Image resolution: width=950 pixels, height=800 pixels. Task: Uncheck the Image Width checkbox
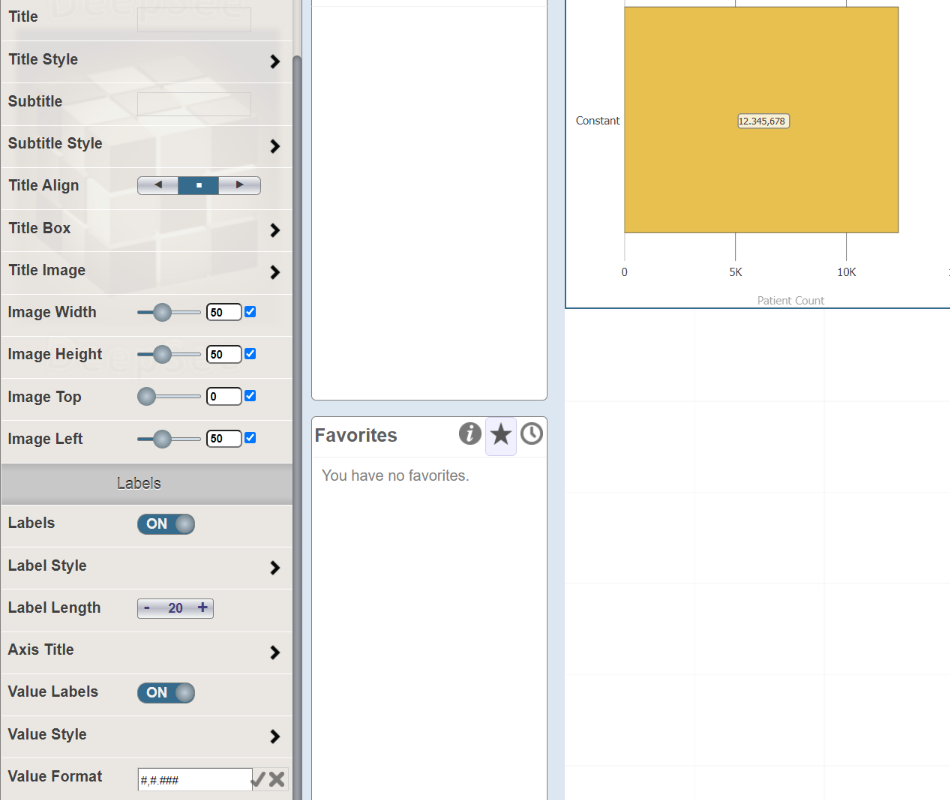[250, 312]
